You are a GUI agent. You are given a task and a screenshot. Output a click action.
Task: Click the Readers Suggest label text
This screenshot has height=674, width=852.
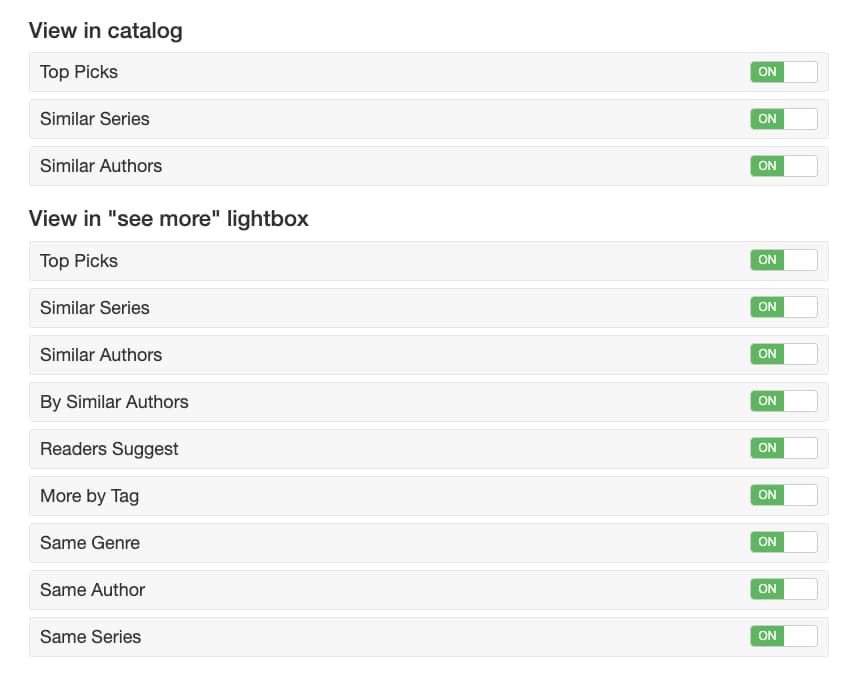109,448
